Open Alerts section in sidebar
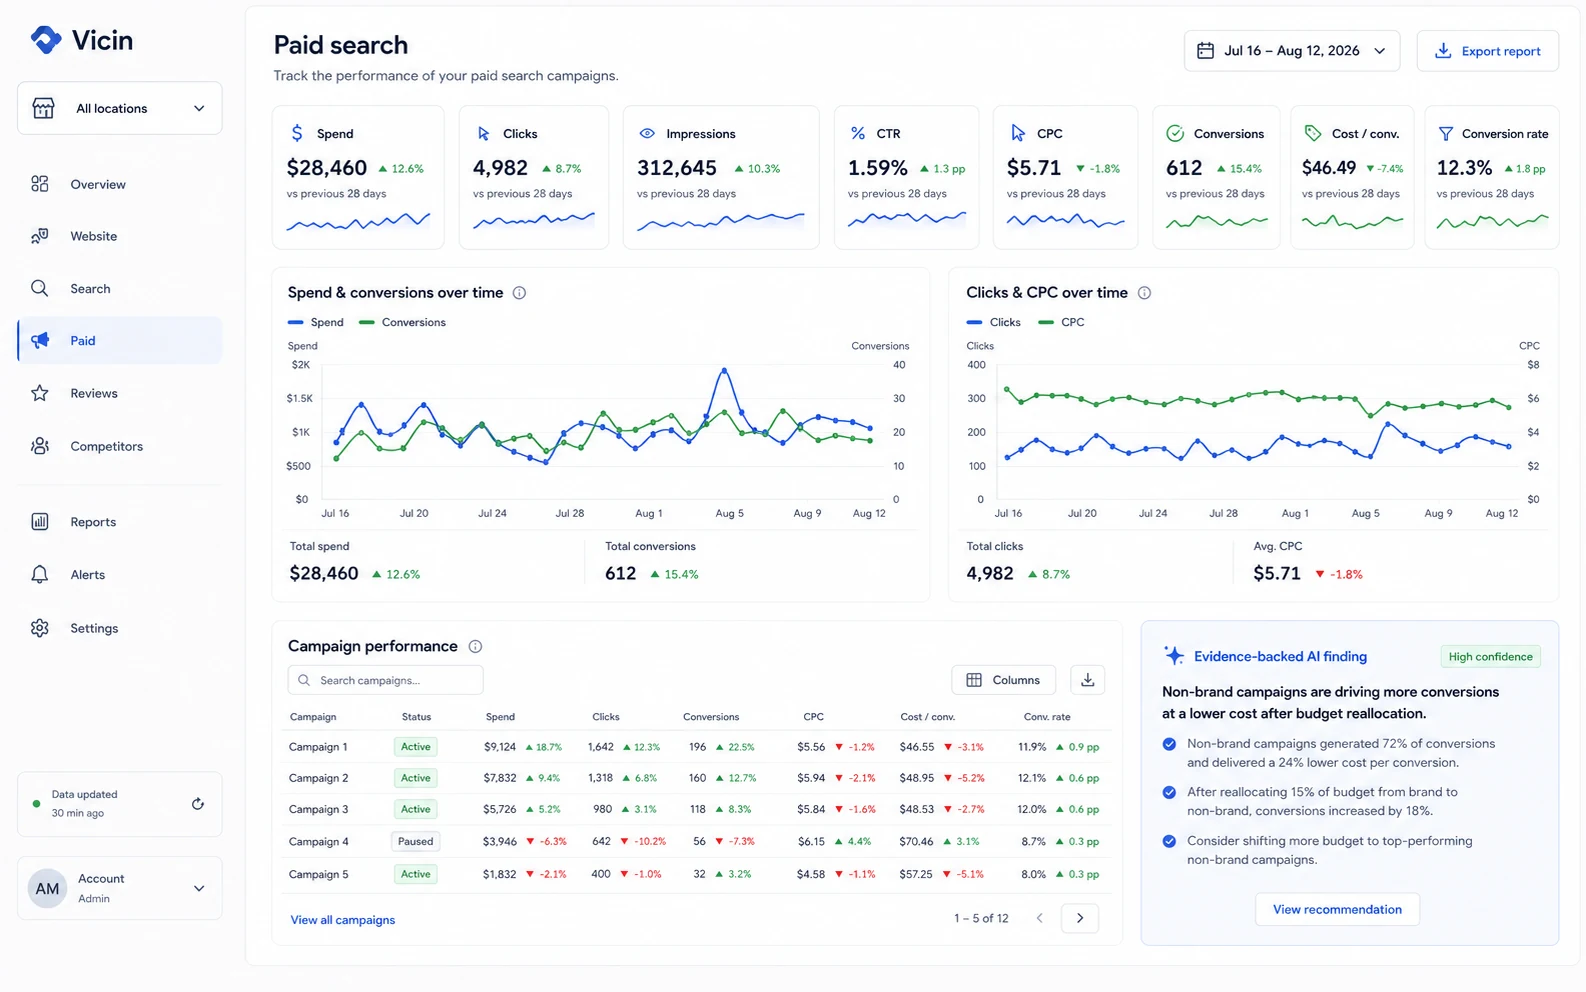The height and width of the screenshot is (992, 1586). click(x=120, y=574)
